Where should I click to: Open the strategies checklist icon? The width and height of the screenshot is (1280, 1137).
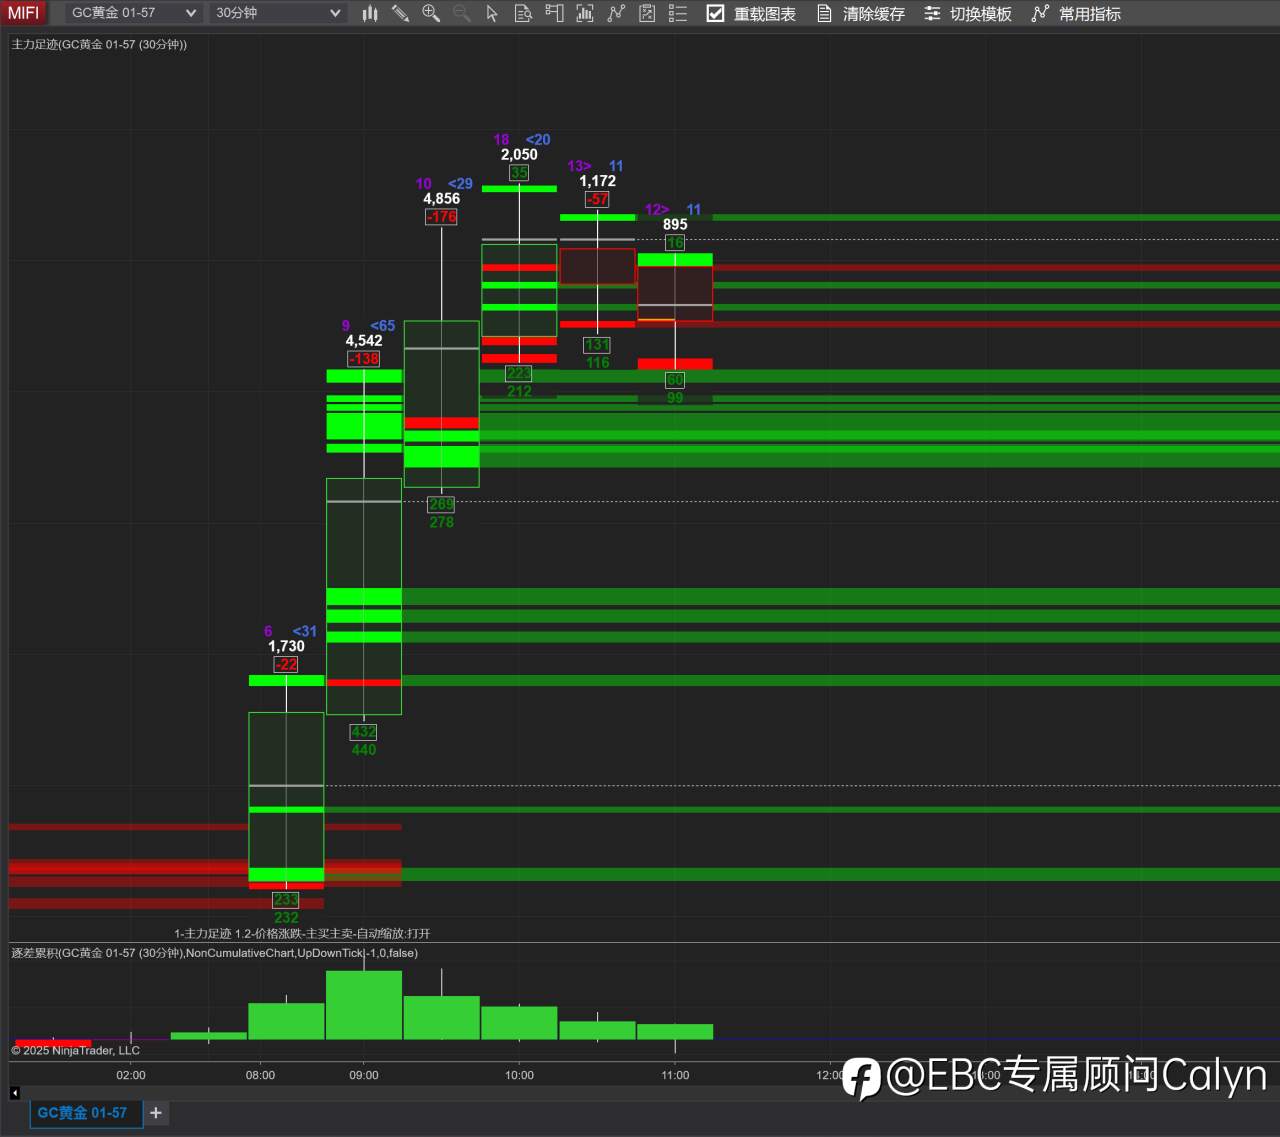(x=647, y=13)
